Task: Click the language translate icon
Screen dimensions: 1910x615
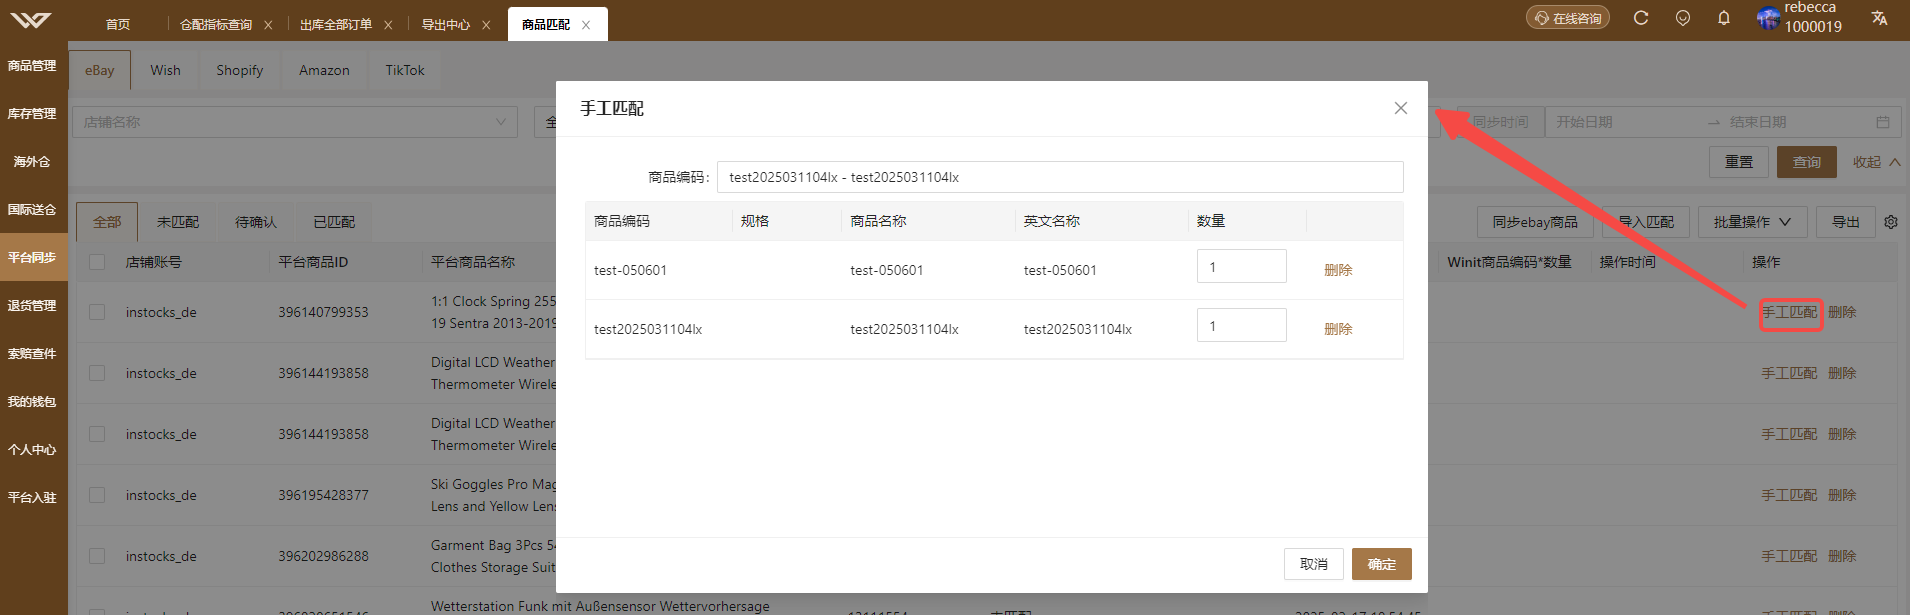Action: 1880,18
